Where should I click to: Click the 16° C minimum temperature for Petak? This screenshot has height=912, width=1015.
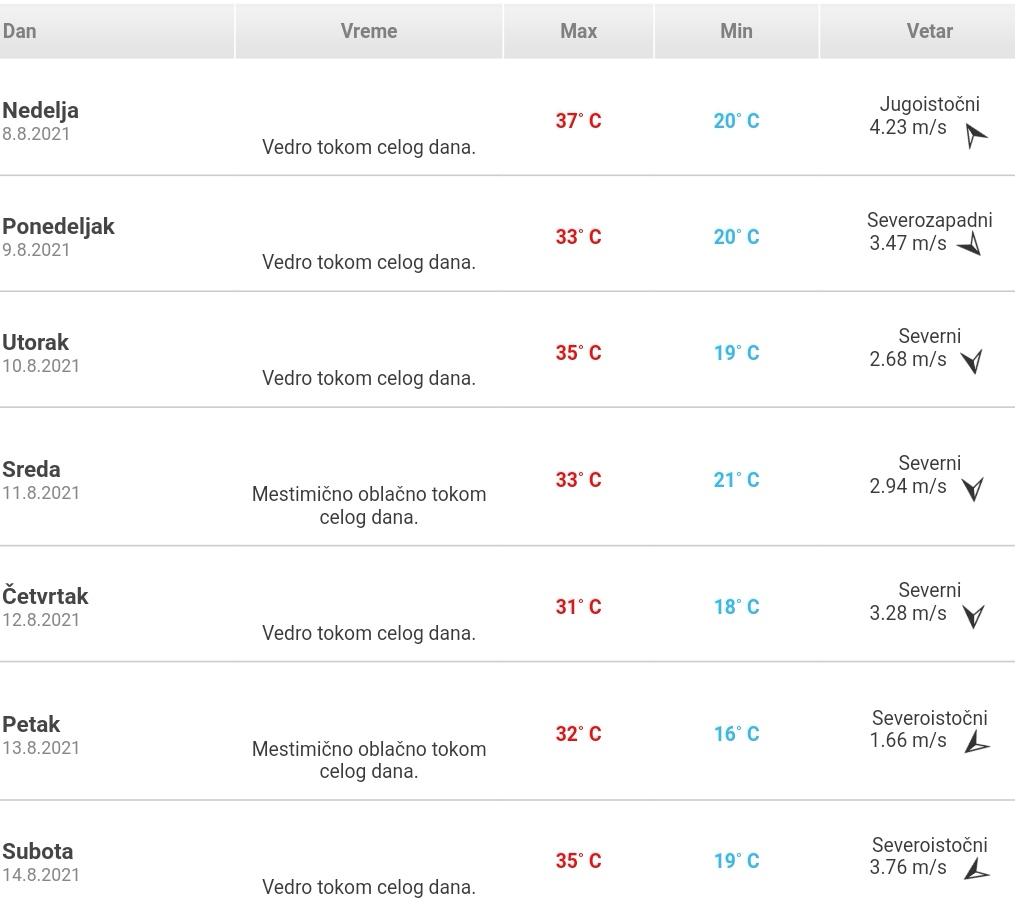pos(736,734)
